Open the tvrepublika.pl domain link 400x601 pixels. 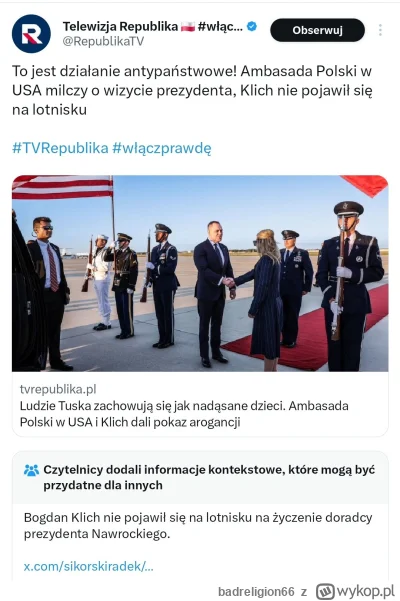58,389
